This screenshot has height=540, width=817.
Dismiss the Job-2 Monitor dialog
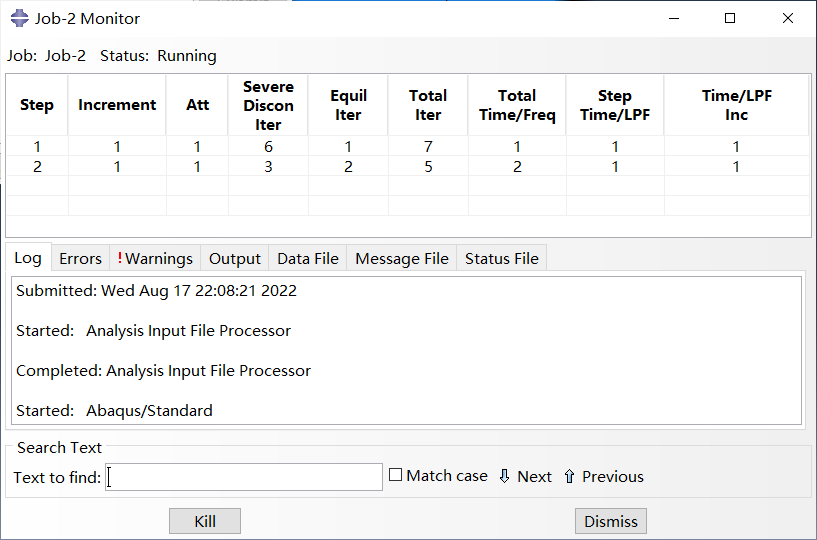click(610, 521)
